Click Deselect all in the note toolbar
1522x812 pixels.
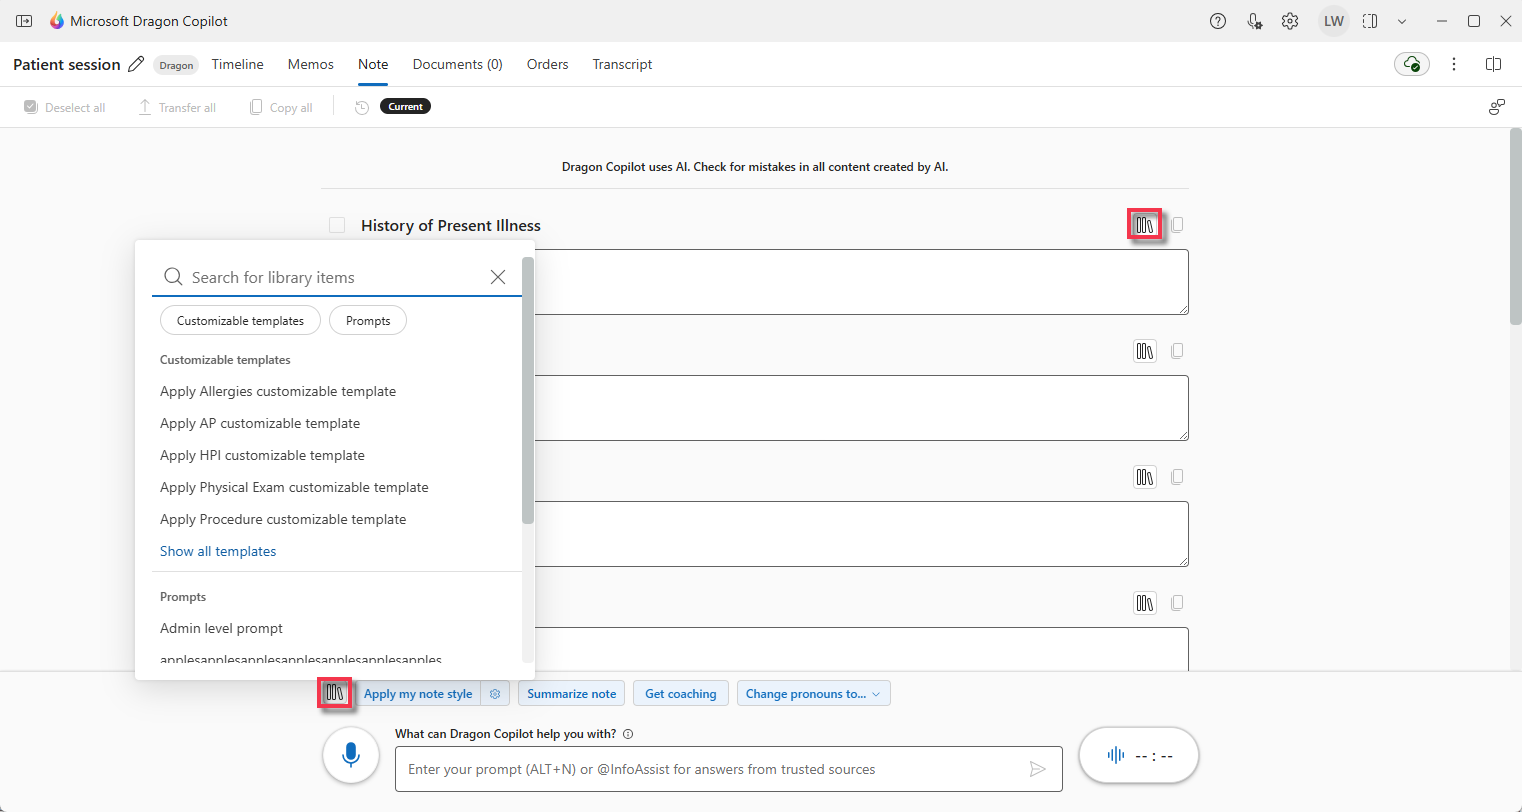click(x=65, y=107)
